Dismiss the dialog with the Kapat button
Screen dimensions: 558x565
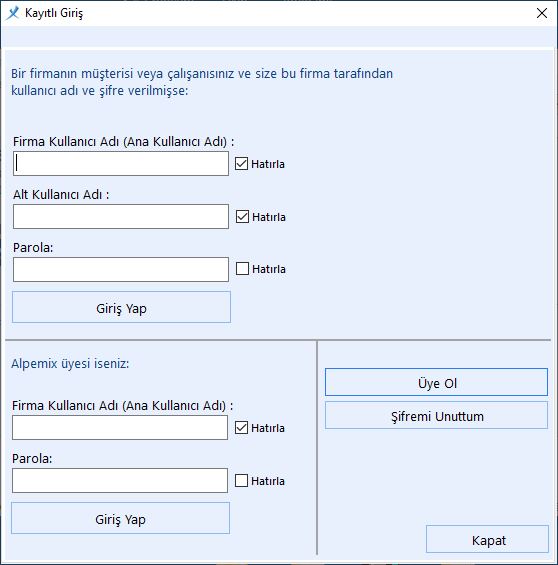487,539
